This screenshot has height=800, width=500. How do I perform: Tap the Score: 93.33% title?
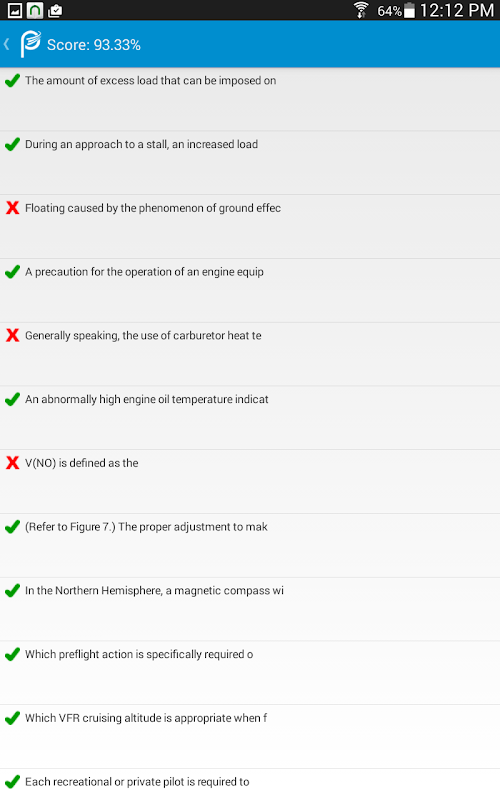click(94, 45)
